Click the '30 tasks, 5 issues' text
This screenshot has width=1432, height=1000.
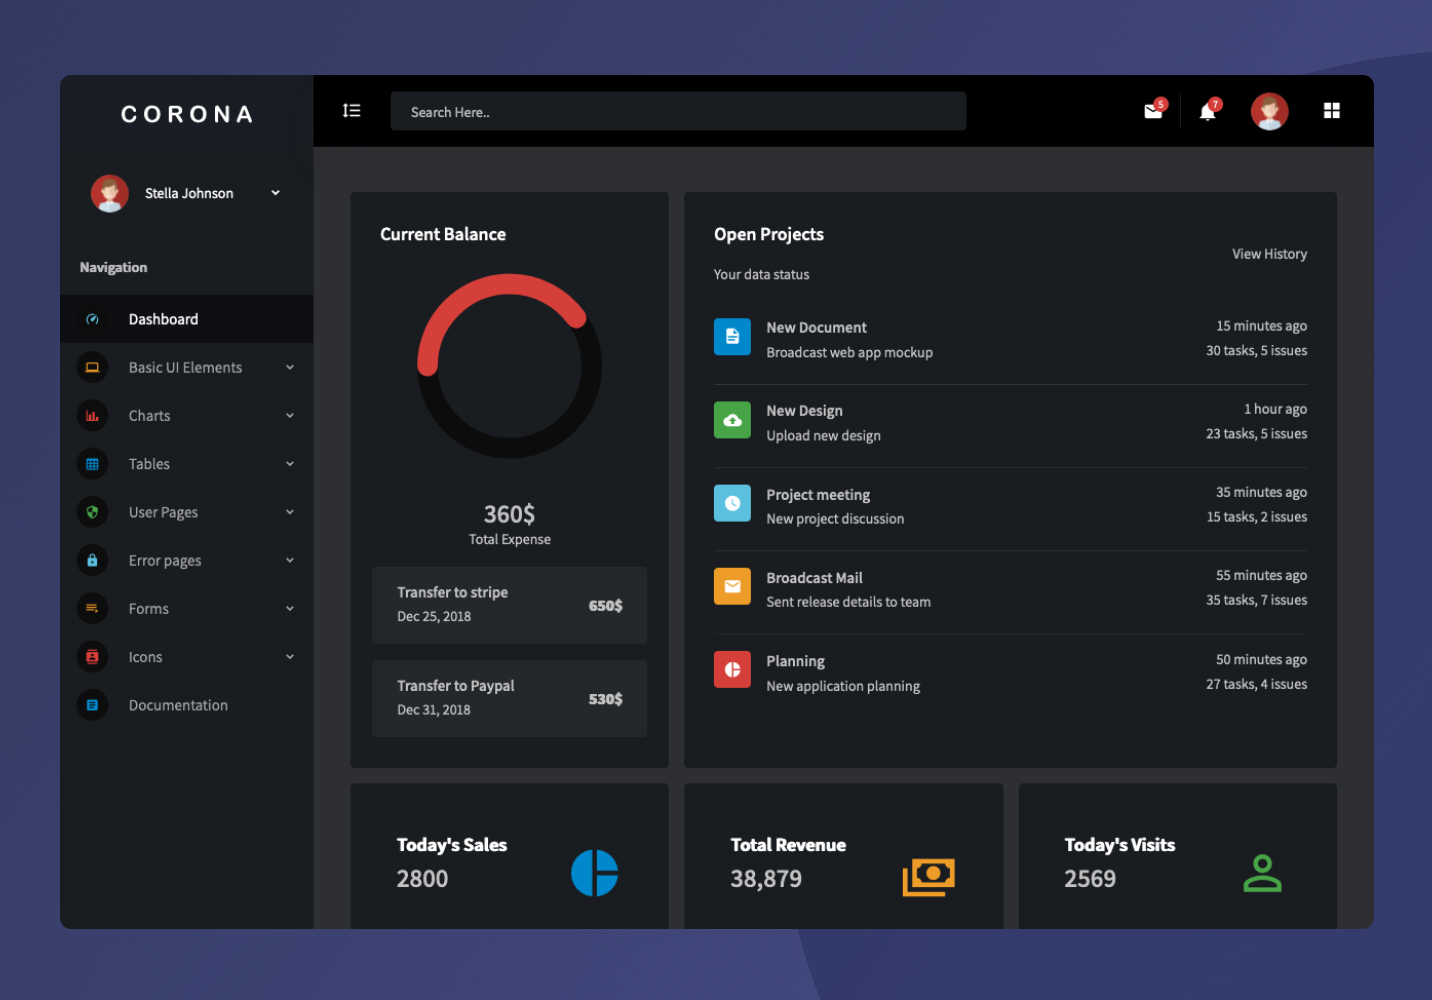tap(1256, 351)
